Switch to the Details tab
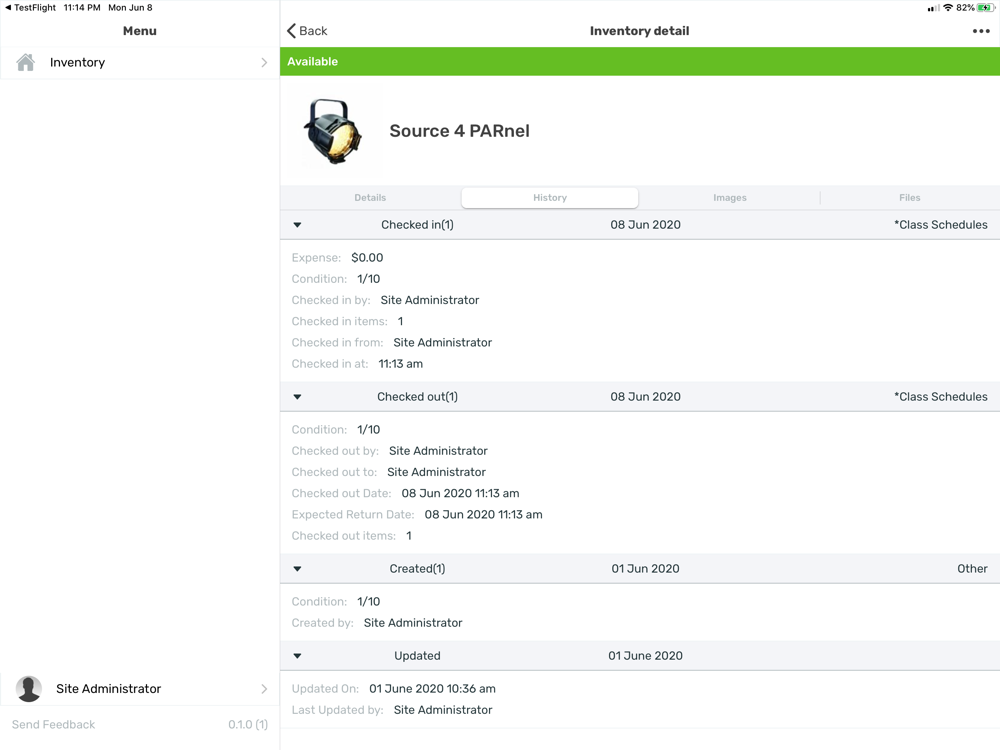 coord(371,198)
